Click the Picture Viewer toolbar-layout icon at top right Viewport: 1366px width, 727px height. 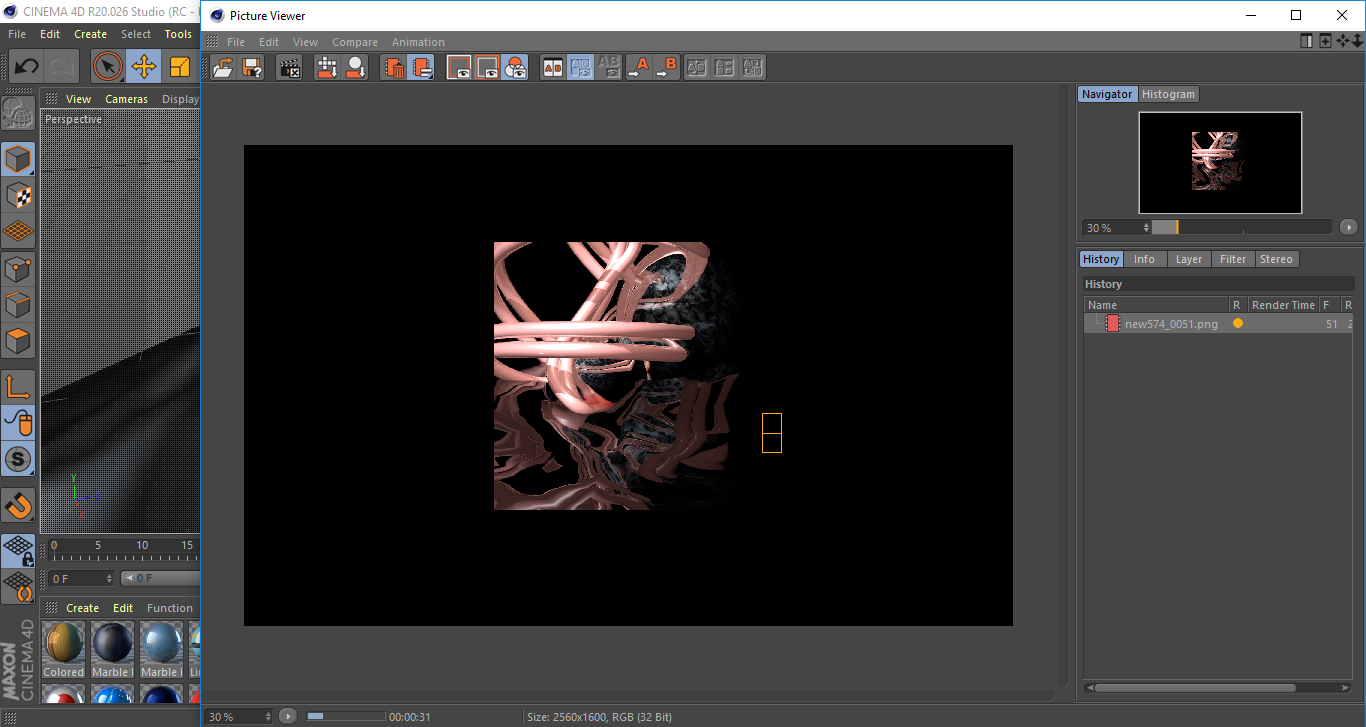1306,41
